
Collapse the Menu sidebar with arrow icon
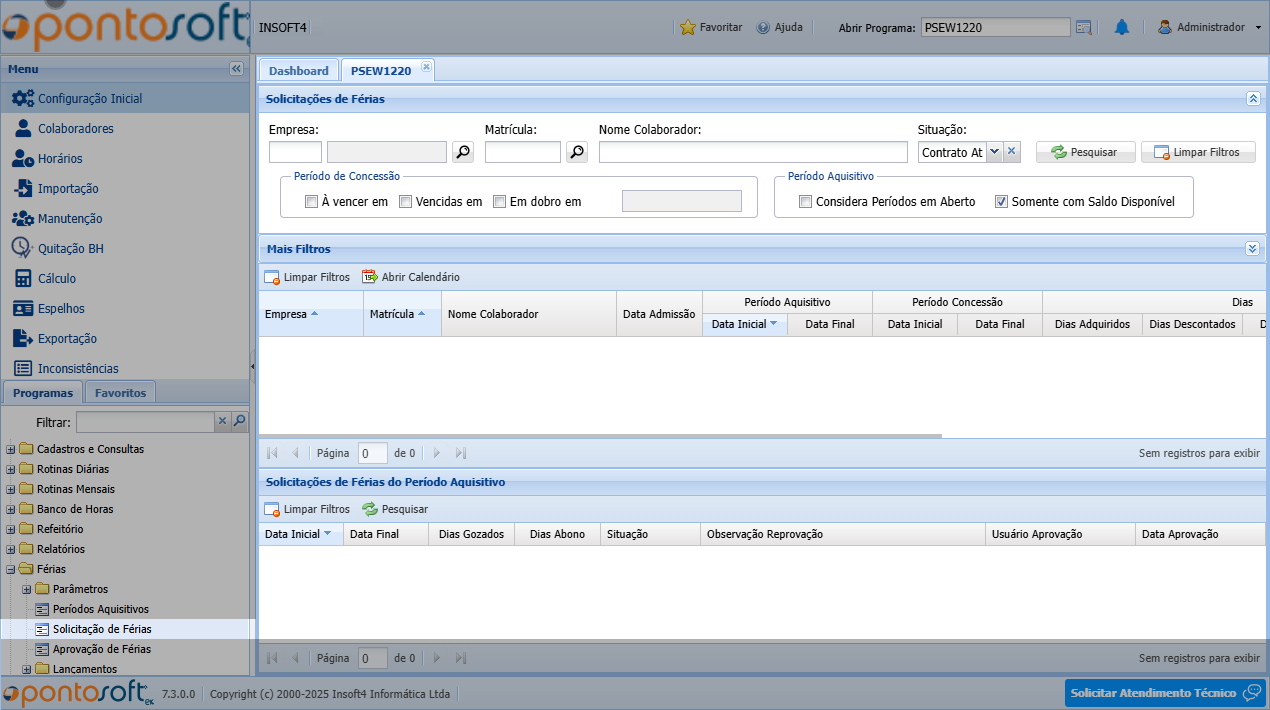click(236, 69)
